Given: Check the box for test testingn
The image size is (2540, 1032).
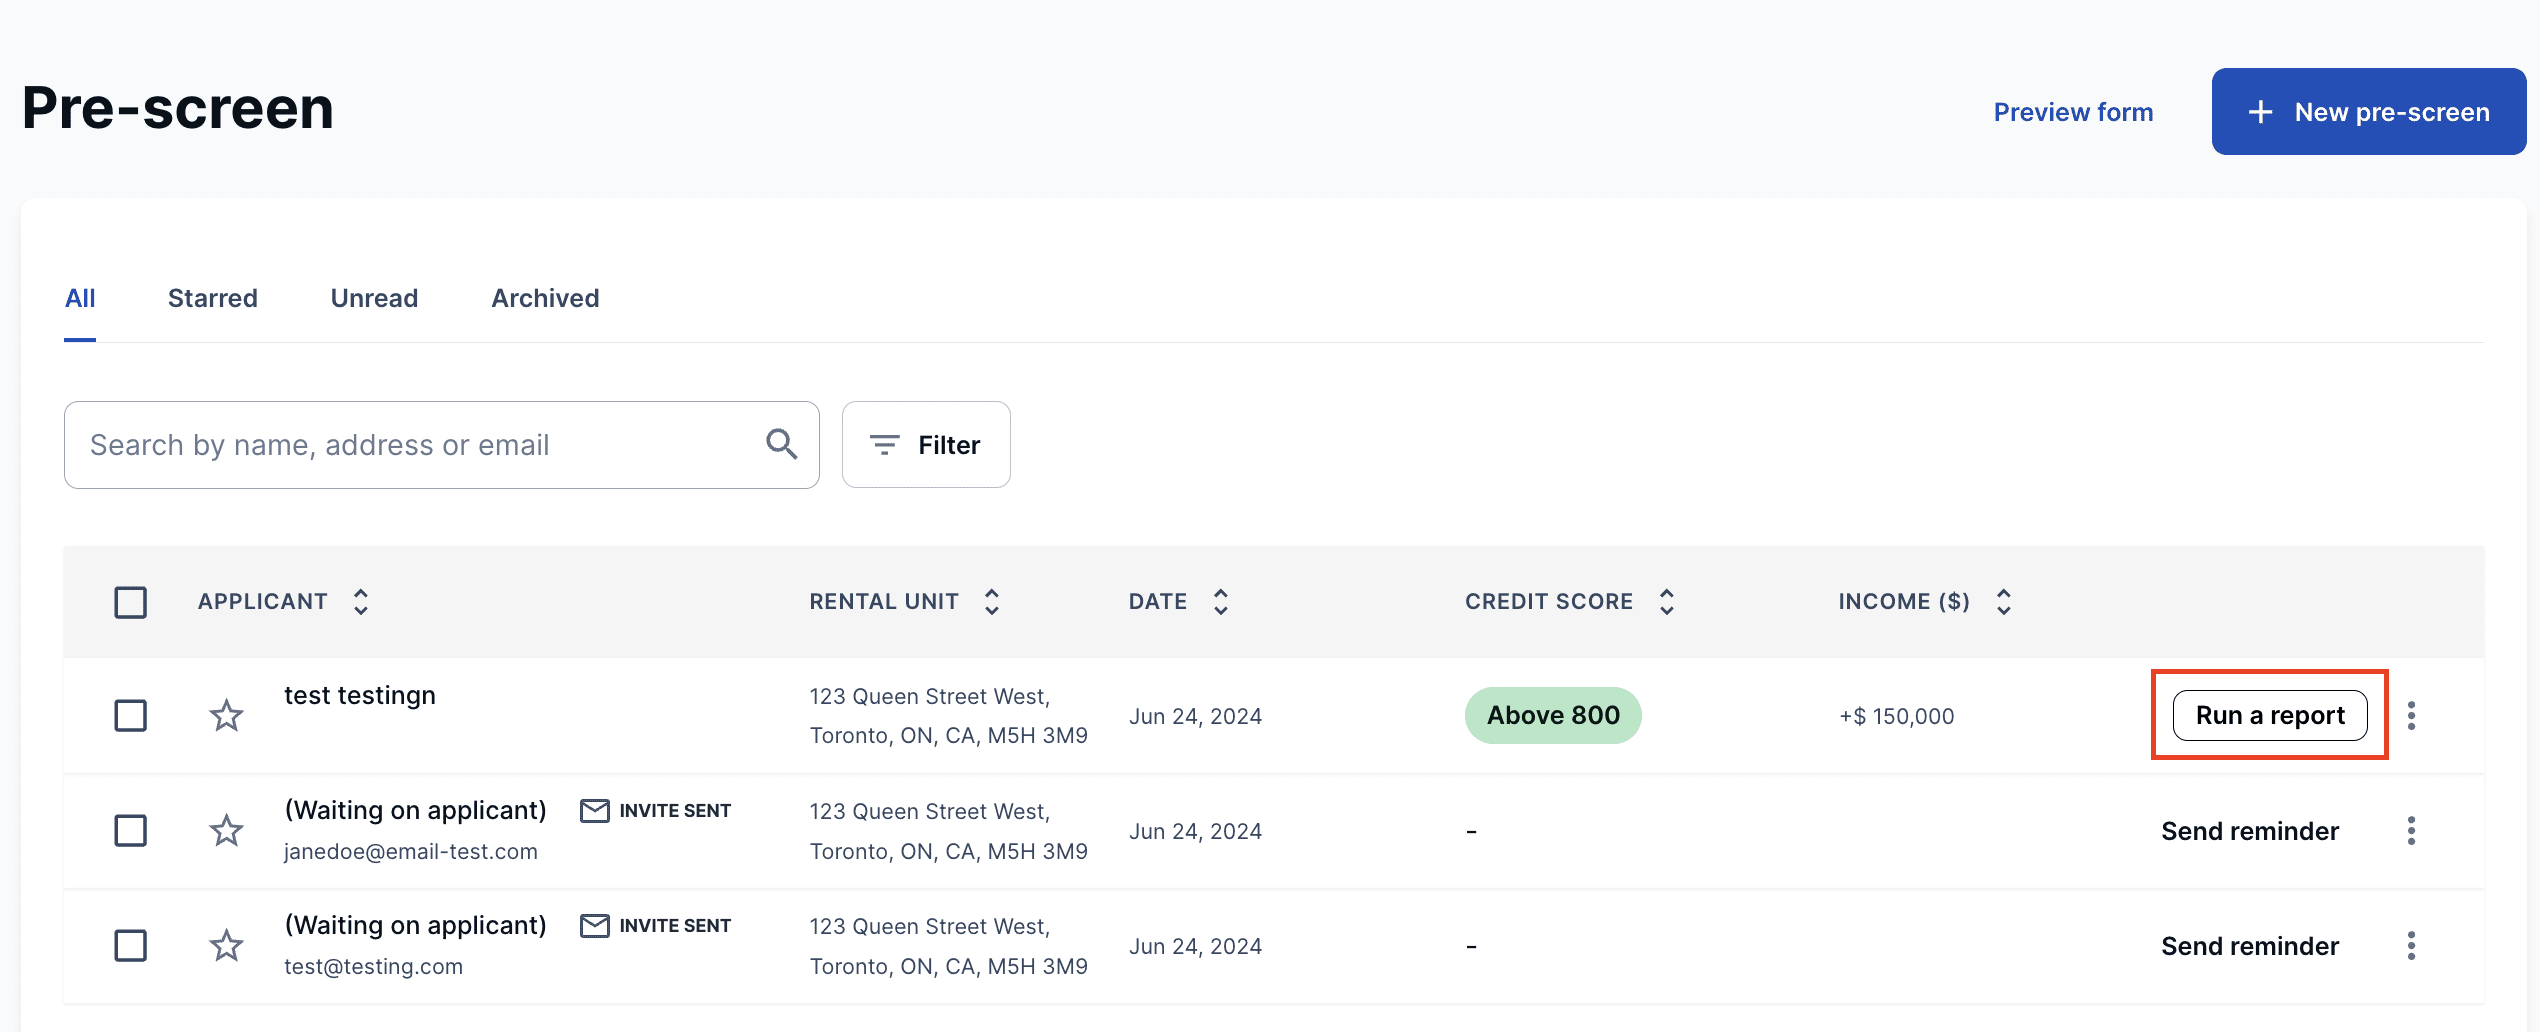Looking at the screenshot, I should point(130,716).
